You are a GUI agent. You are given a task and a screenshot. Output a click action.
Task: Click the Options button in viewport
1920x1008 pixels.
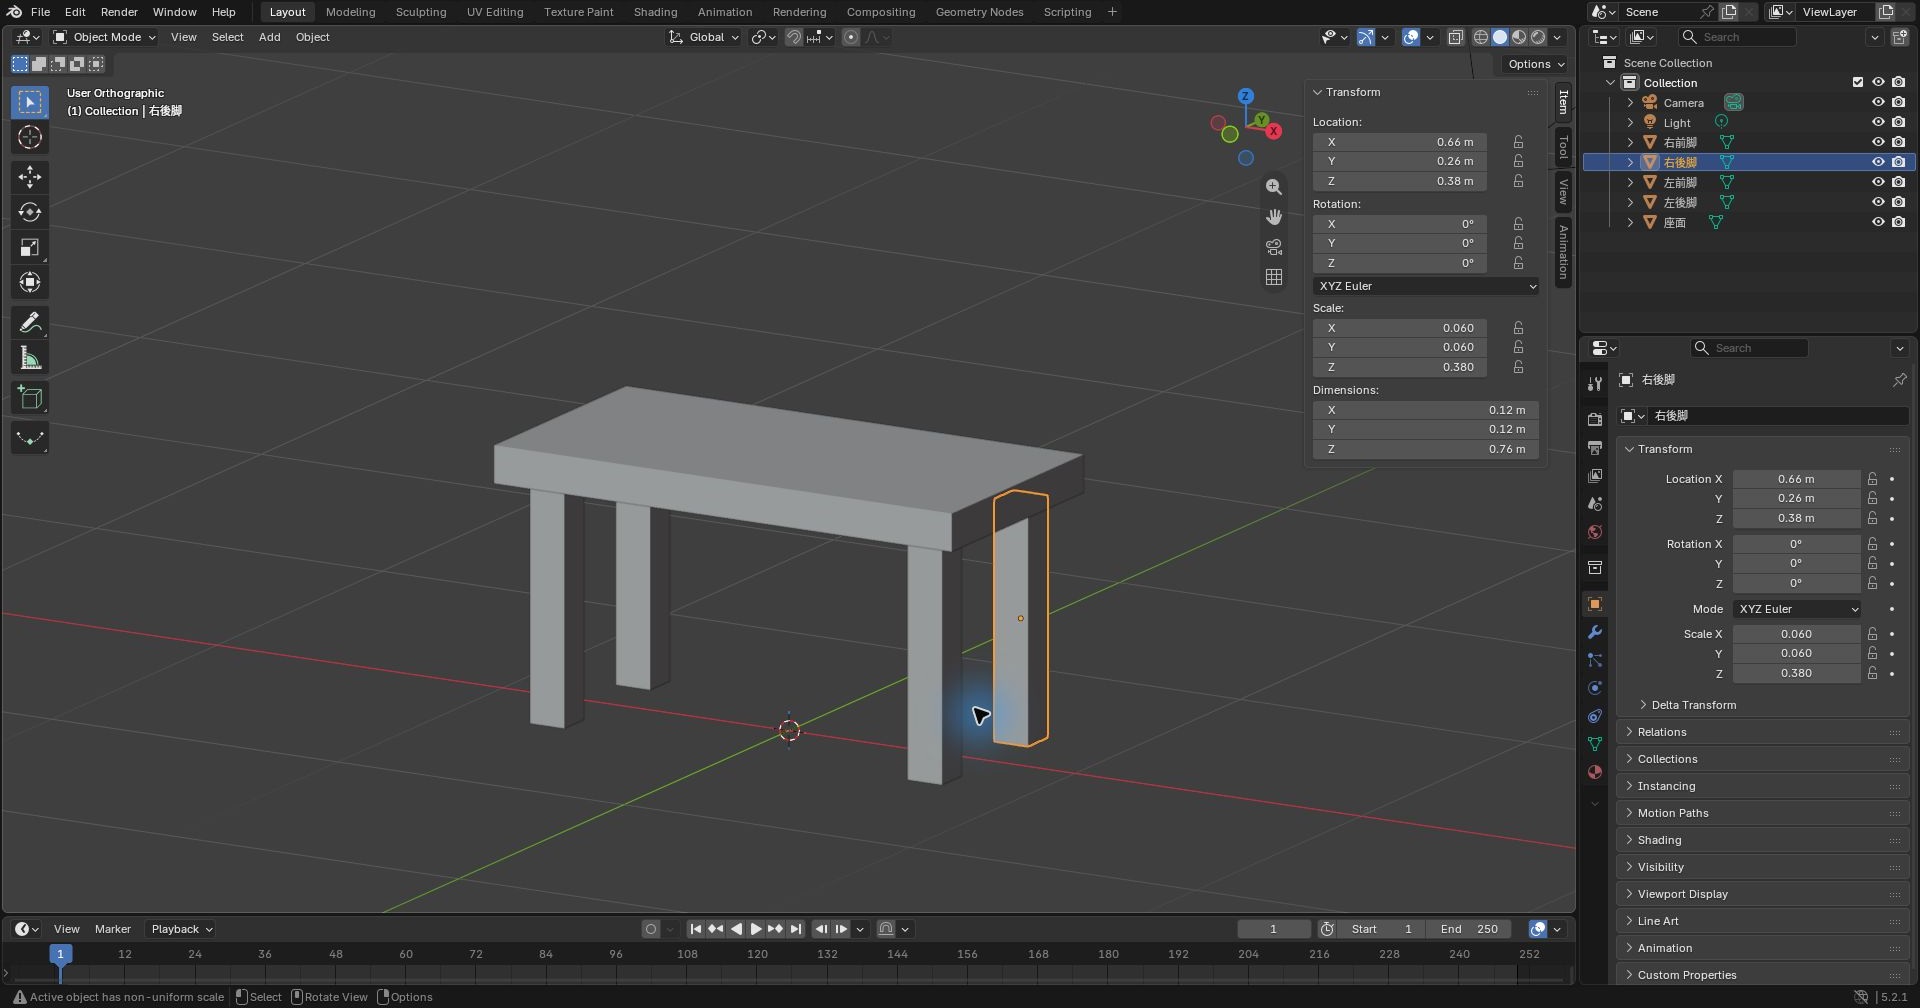tap(1535, 64)
